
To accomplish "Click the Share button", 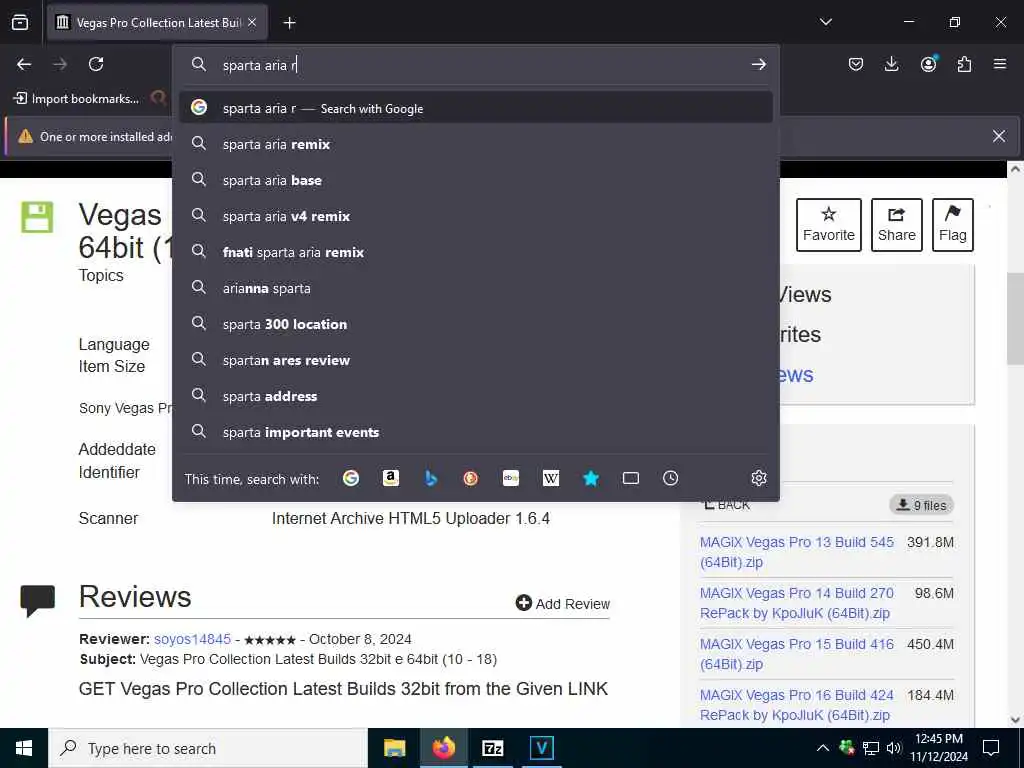I will (897, 225).
